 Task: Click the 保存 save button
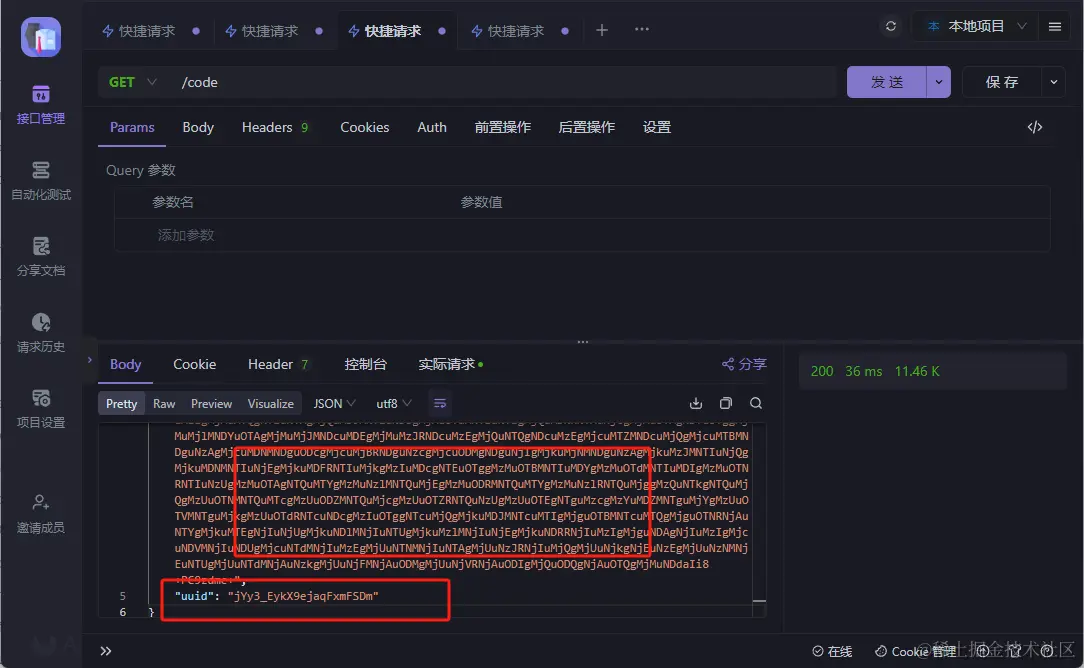point(1002,82)
